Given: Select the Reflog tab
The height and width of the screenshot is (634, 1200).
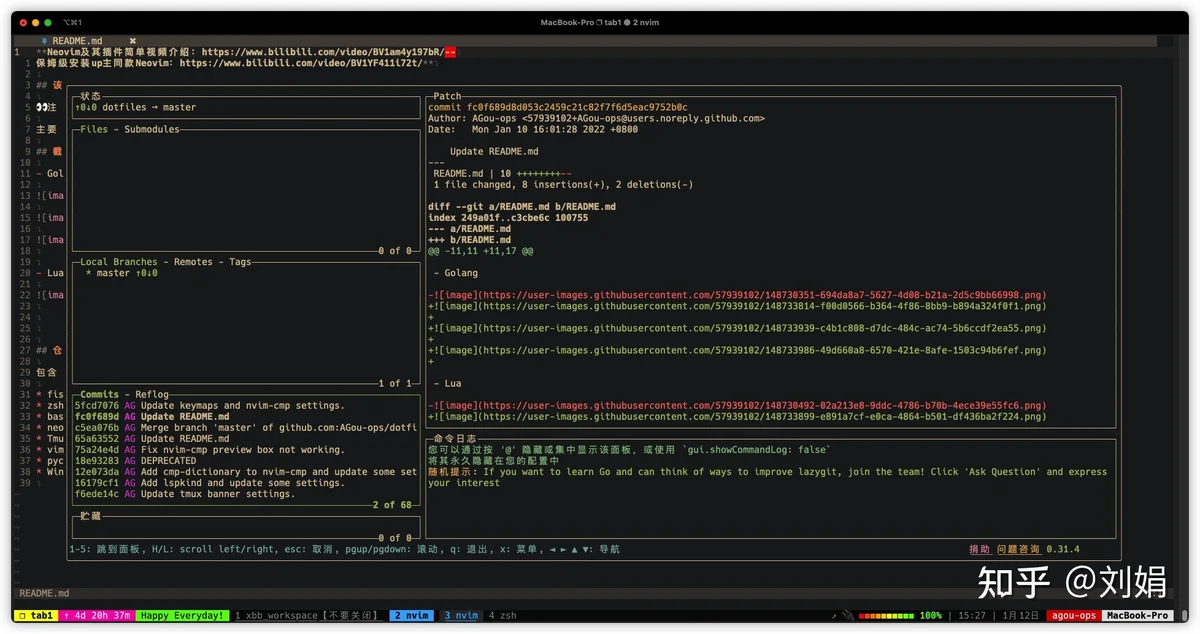Looking at the screenshot, I should (x=153, y=395).
